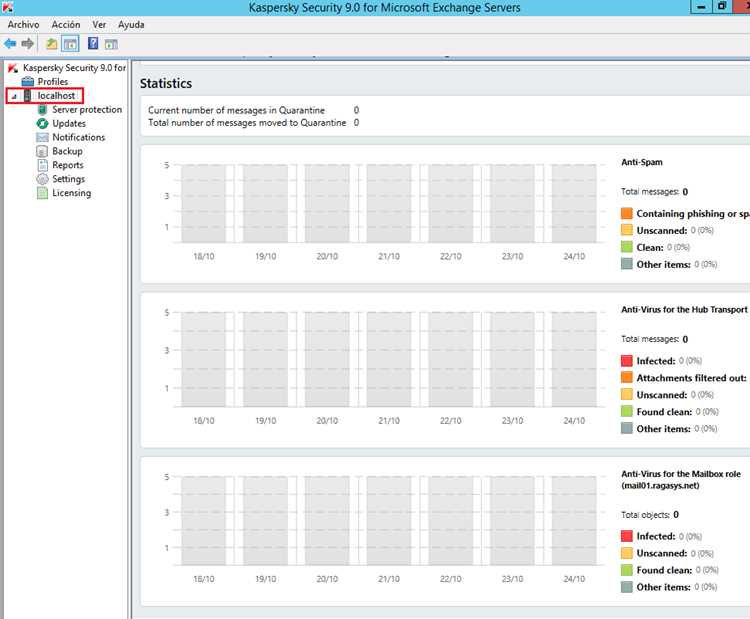Open the Notifications node
750x619 pixels.
[78, 137]
